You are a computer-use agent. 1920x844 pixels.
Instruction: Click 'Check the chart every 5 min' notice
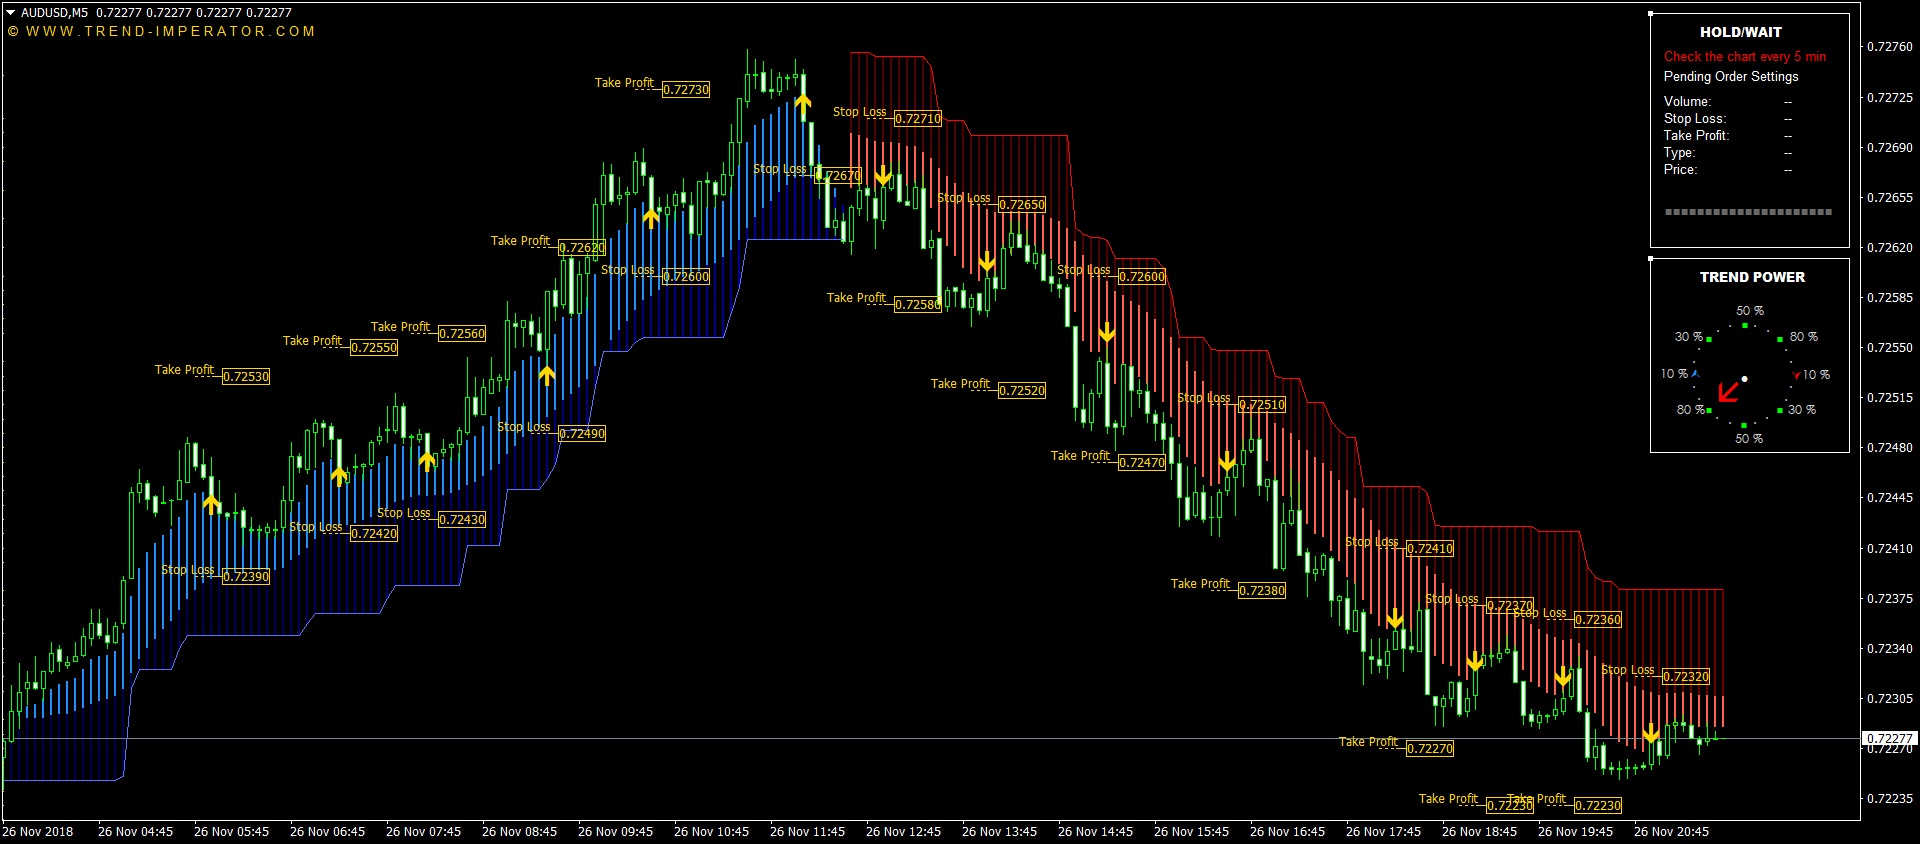(1745, 57)
